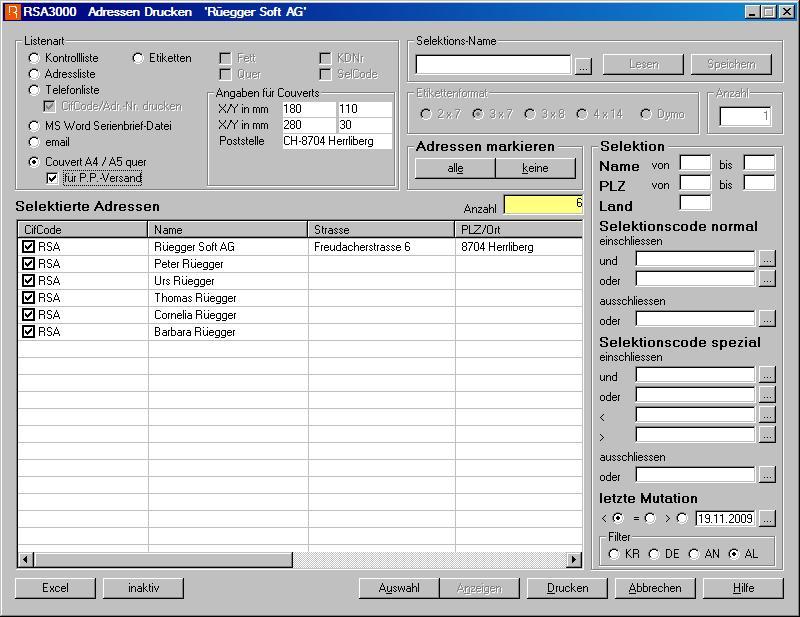Select the Etiketten radio button

[x=139, y=58]
